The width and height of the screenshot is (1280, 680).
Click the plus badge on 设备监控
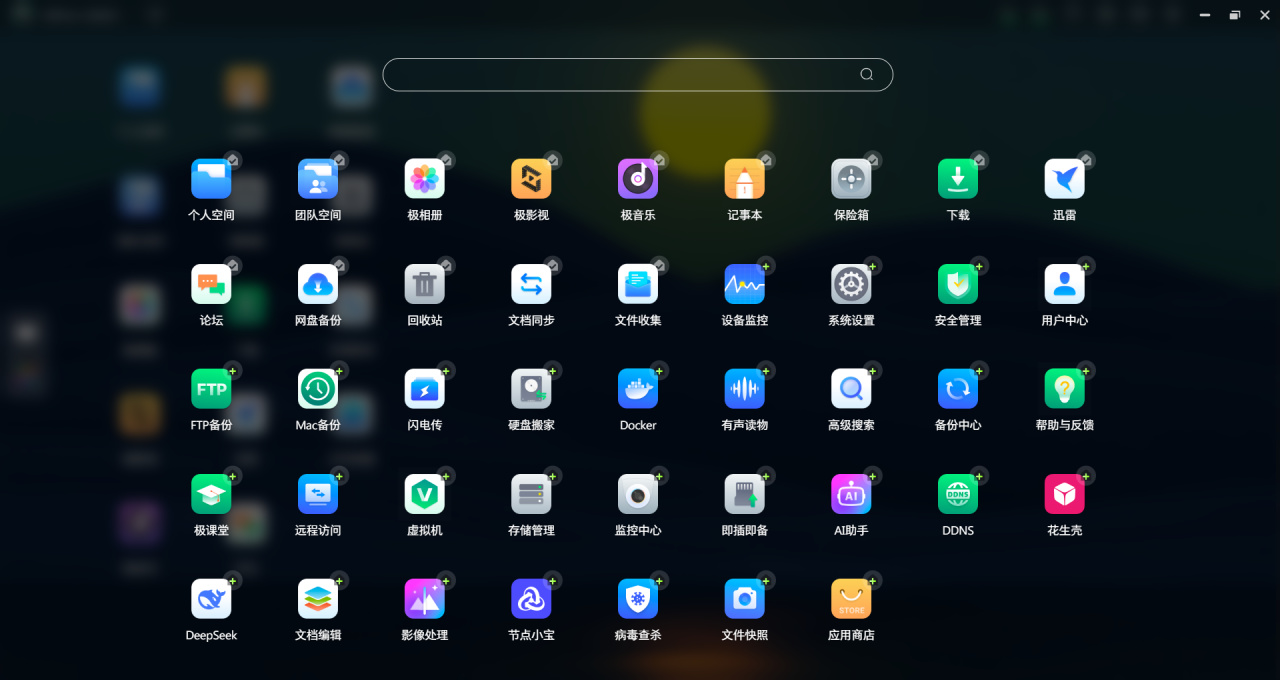point(766,265)
